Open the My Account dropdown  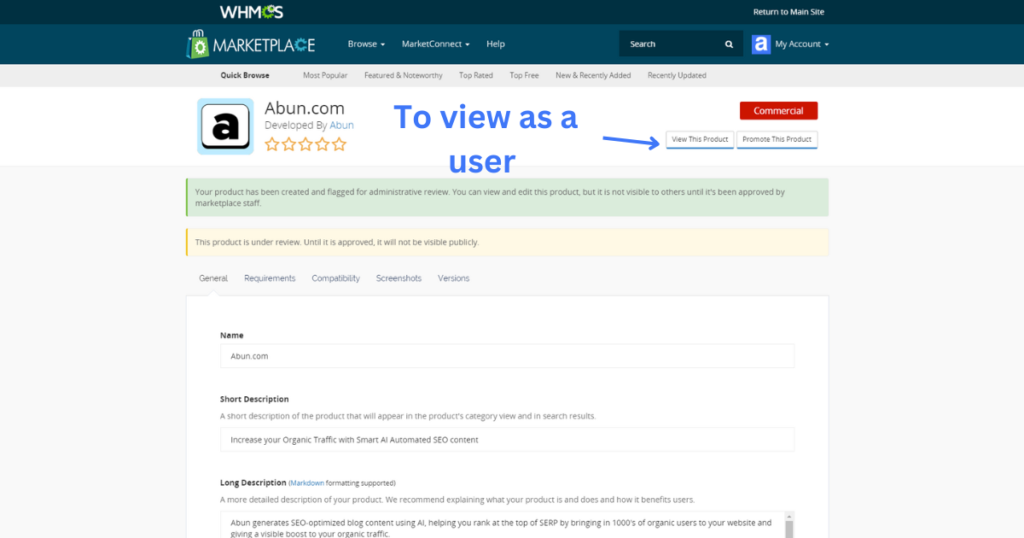802,44
